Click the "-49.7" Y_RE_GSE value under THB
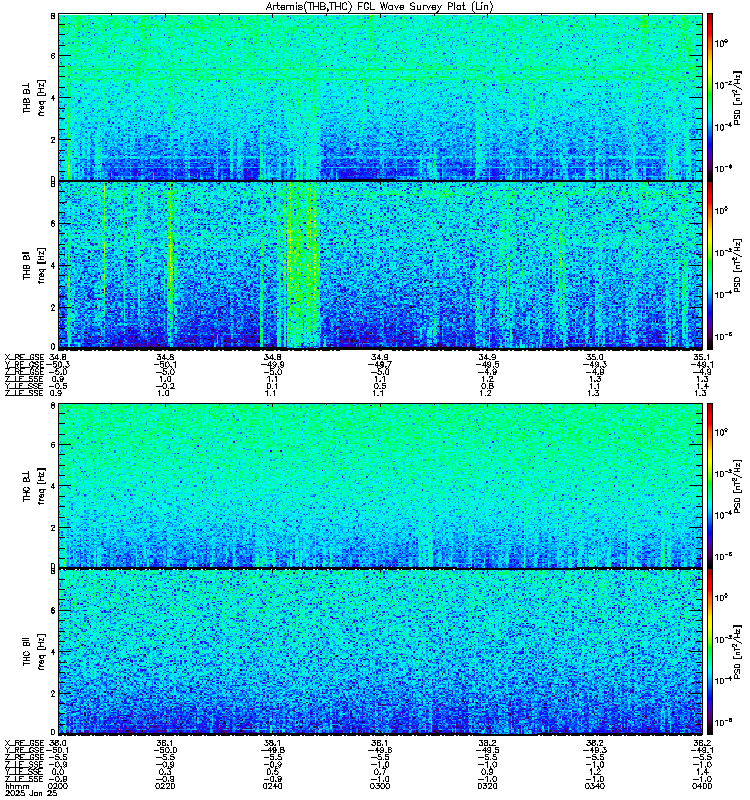The width and height of the screenshot is (750, 800). tap(380, 364)
